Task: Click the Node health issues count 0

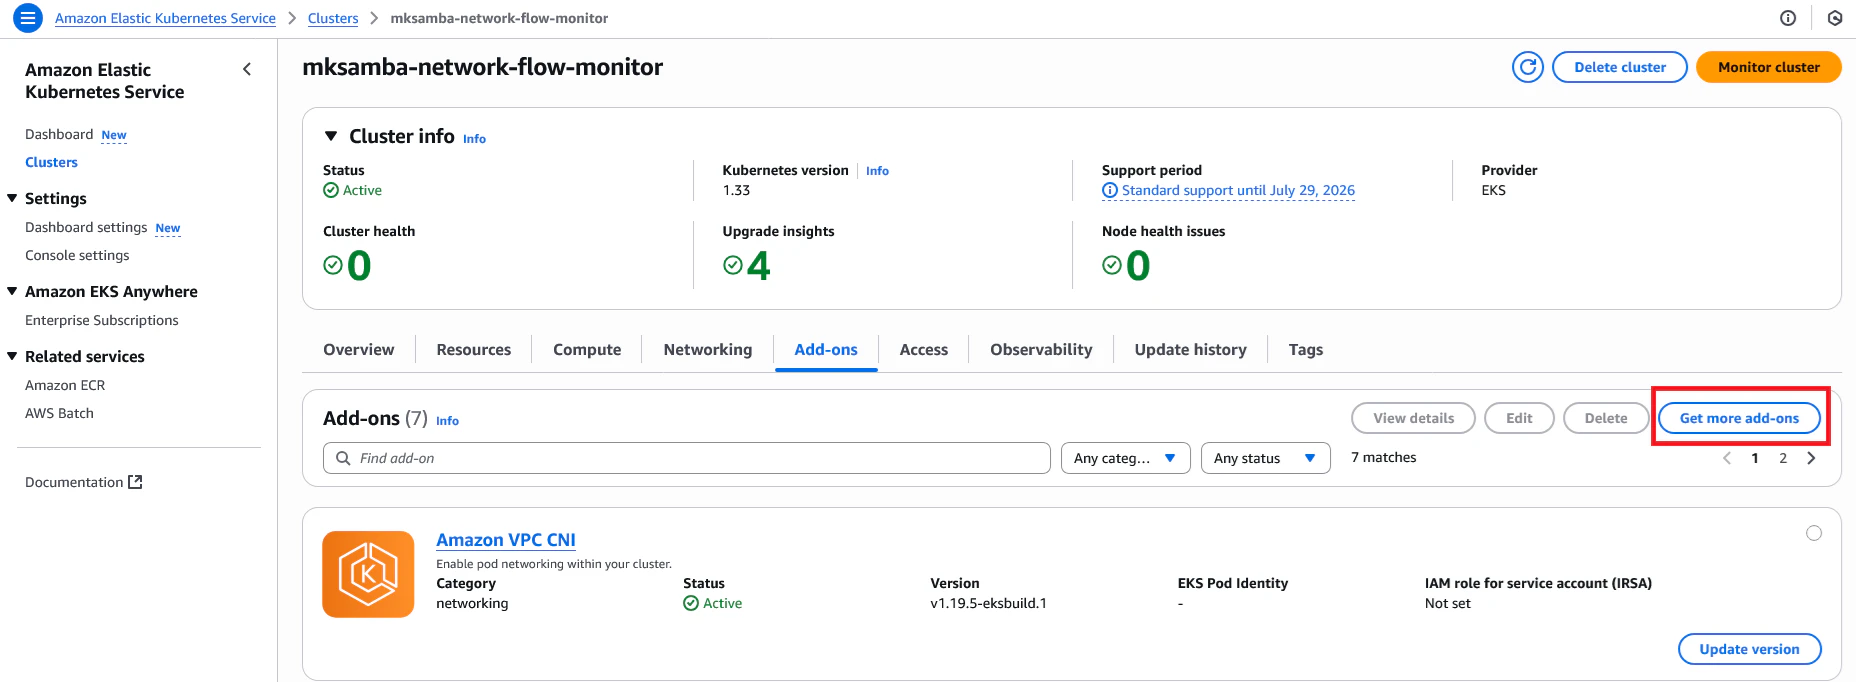Action: [1138, 266]
